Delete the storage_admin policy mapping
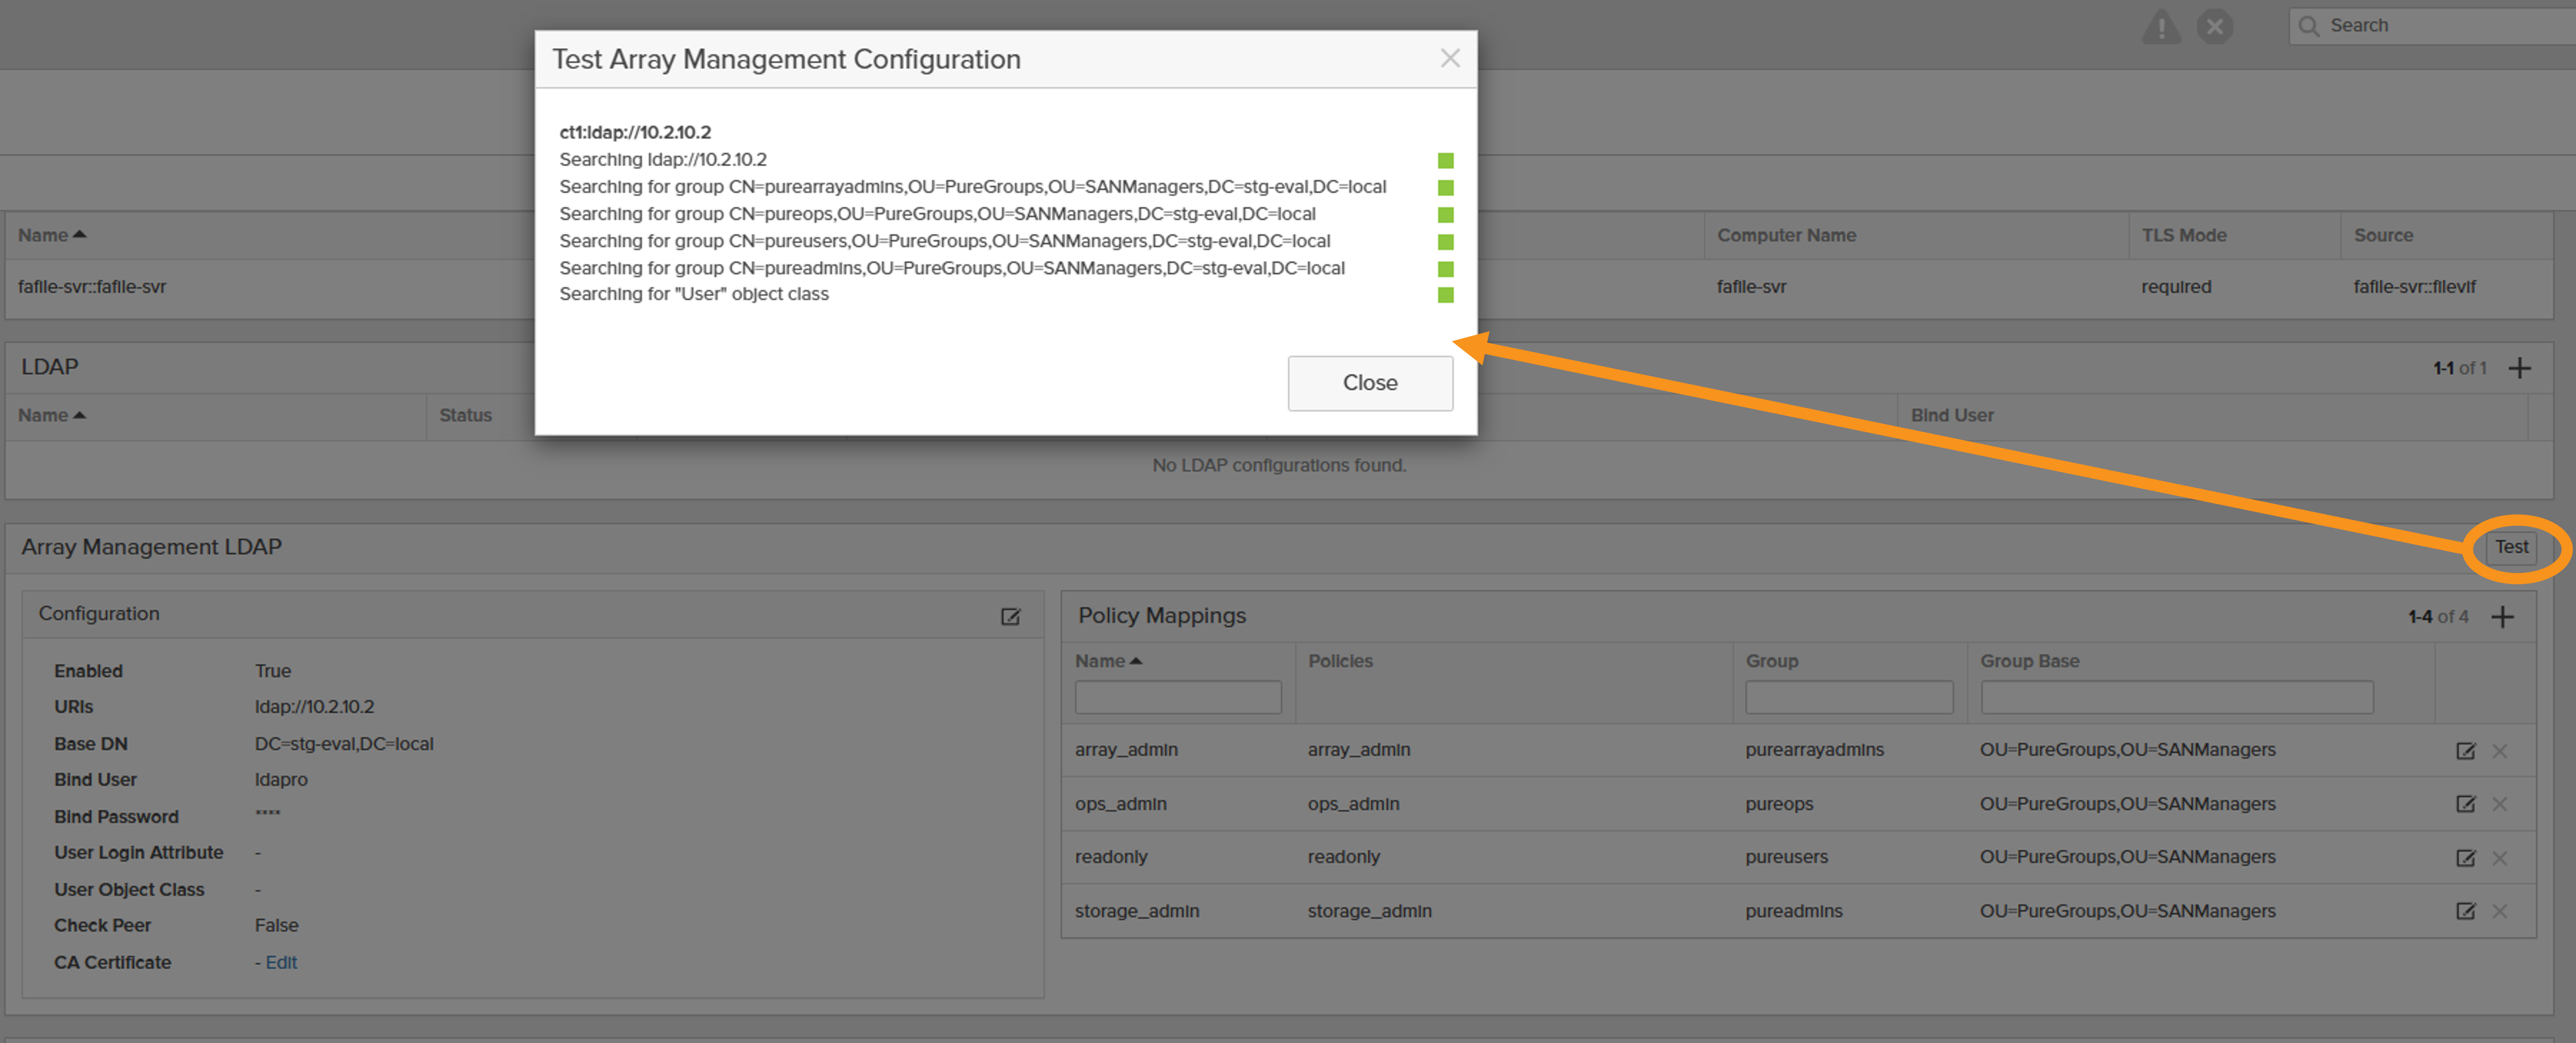 coord(2499,911)
